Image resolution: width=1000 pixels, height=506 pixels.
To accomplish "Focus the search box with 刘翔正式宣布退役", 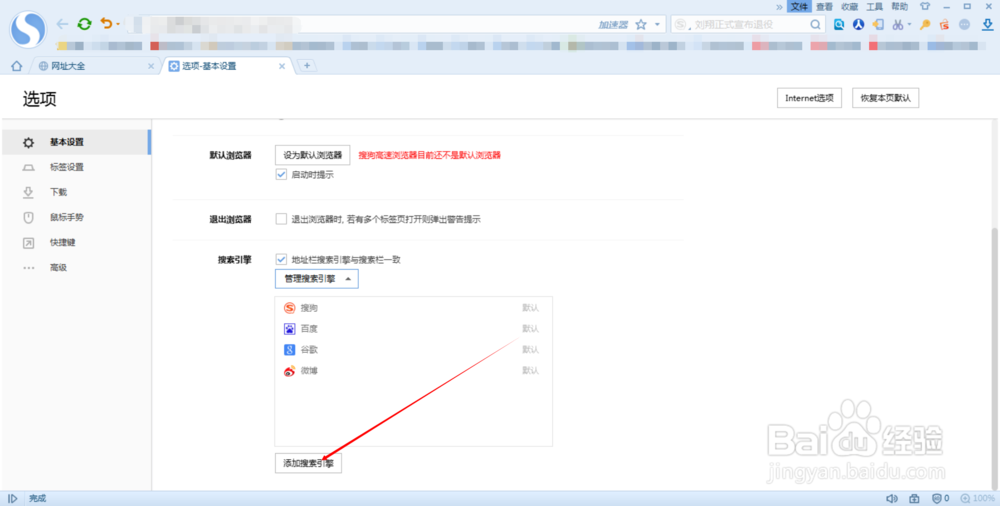I will (749, 25).
